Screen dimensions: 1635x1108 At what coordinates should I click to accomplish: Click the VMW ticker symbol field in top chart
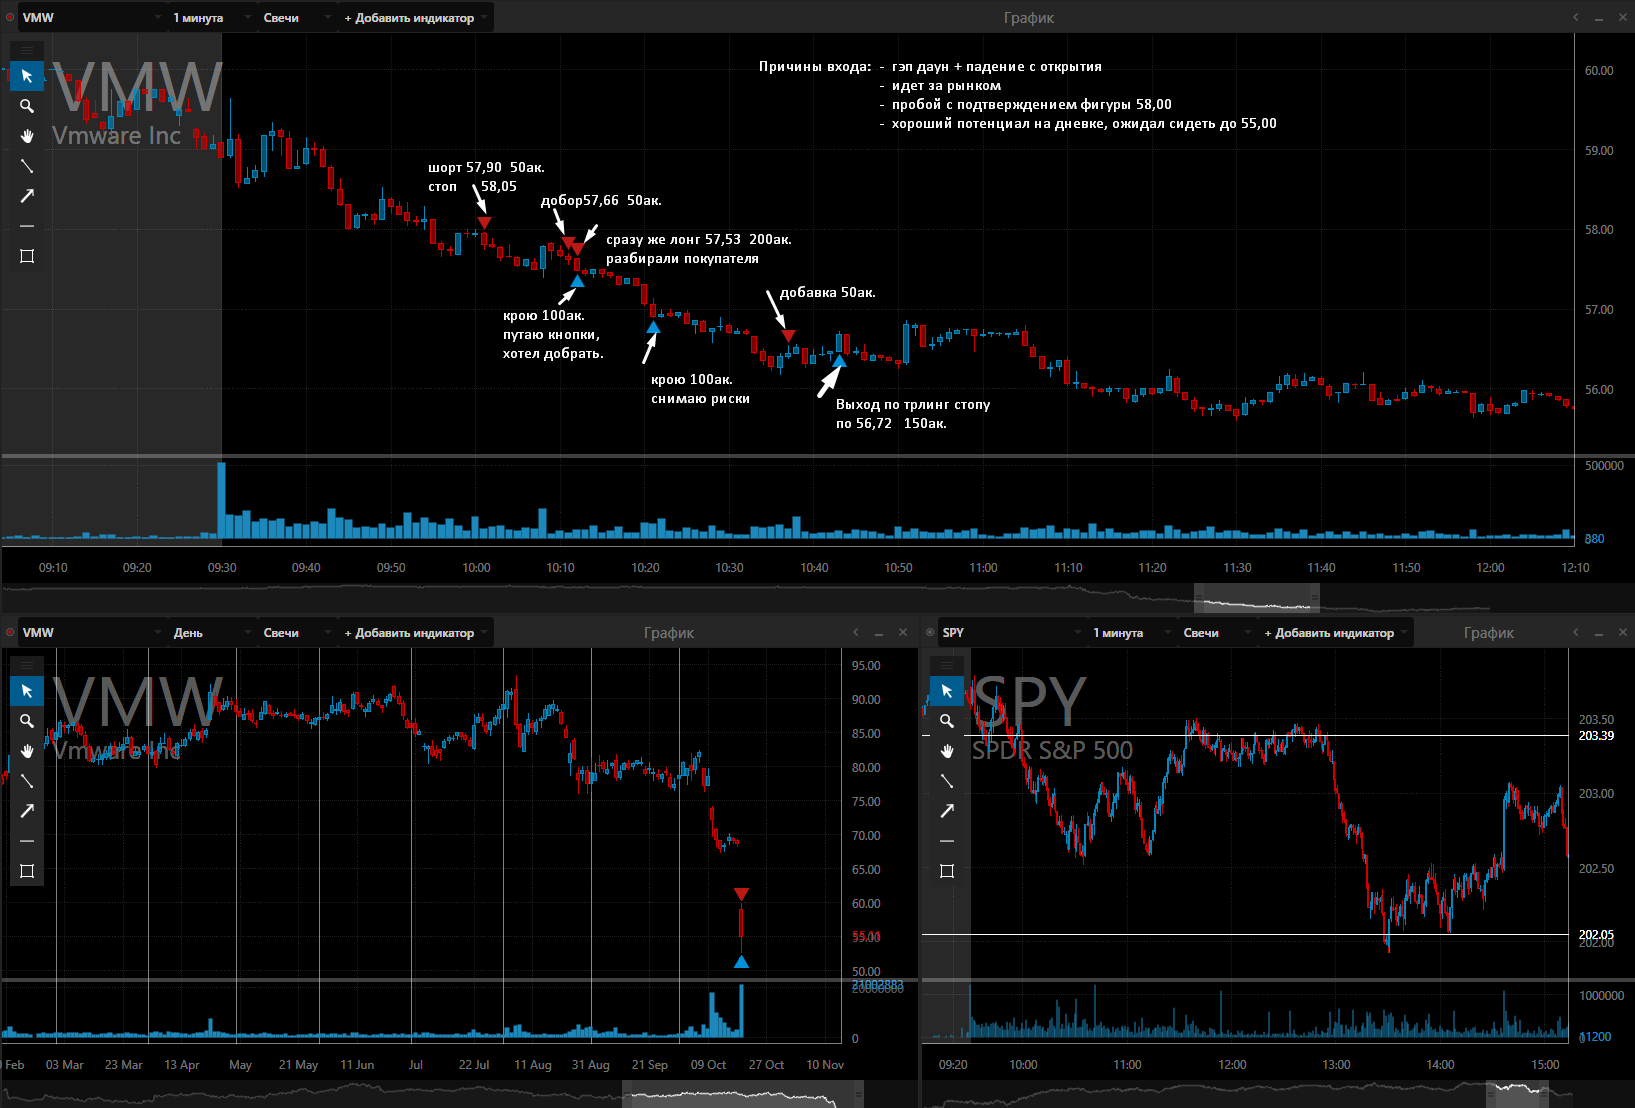click(x=90, y=18)
